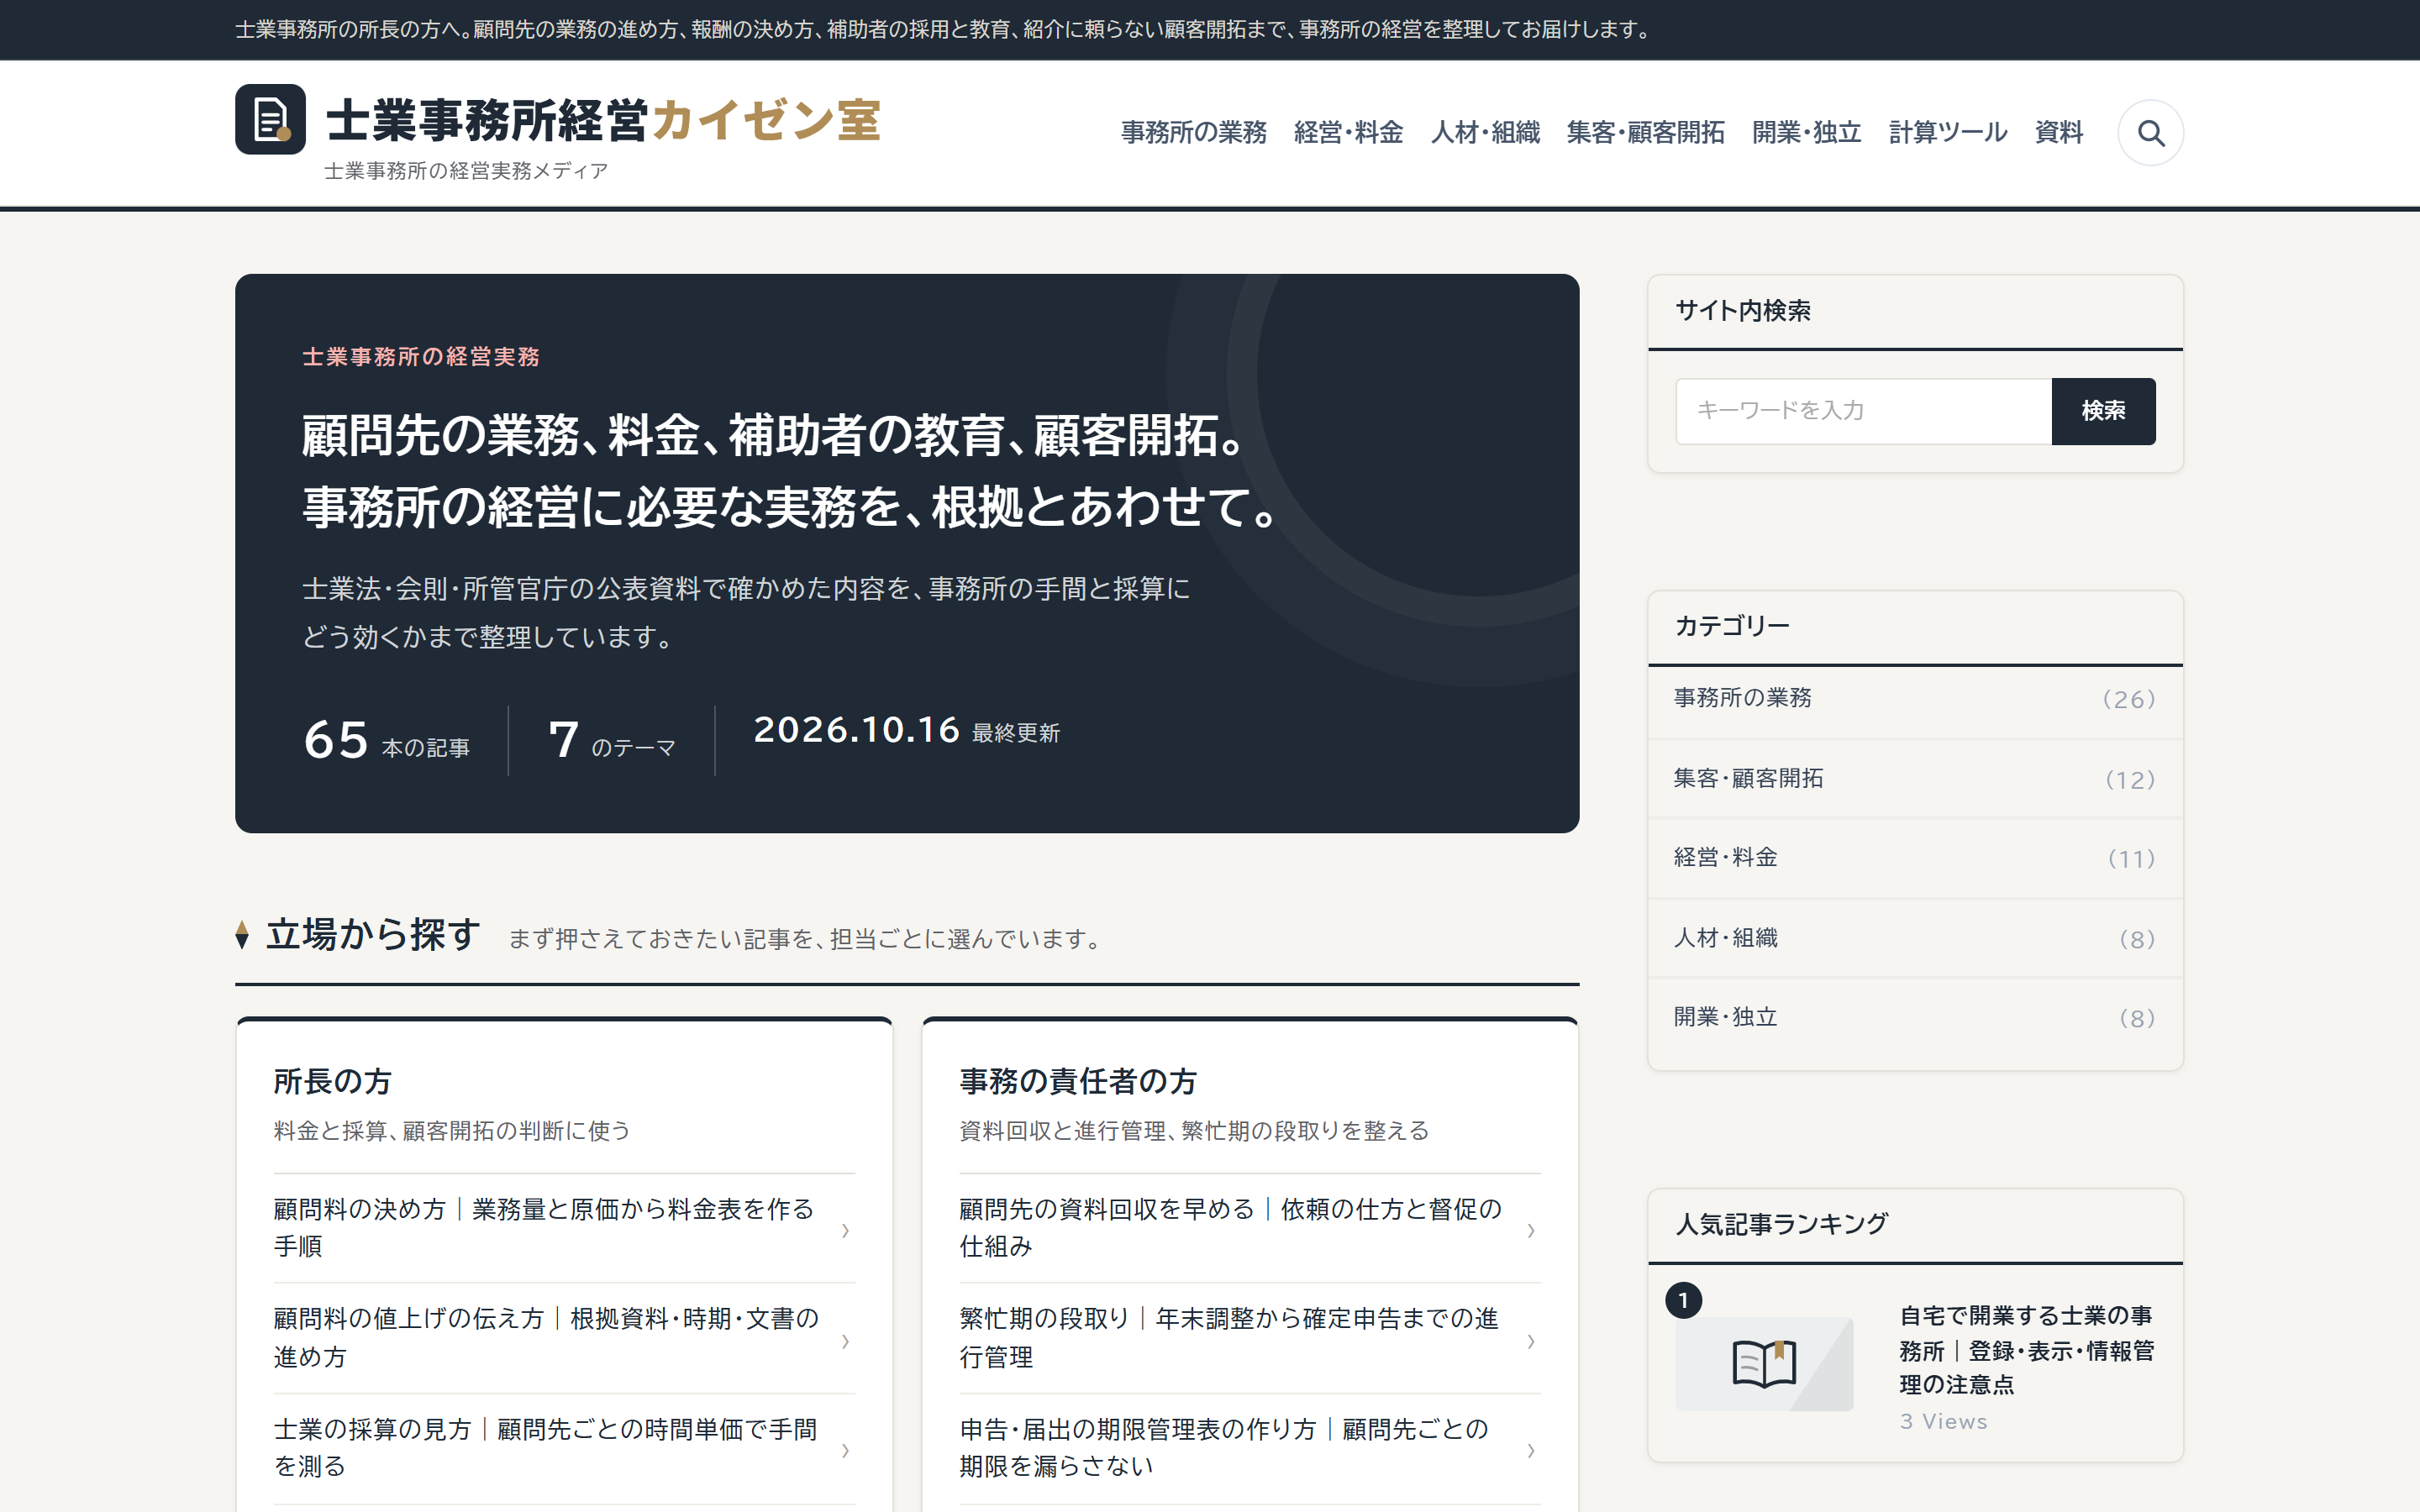Open ranked article 自宅で開業する士業の事務所
This screenshot has width=2420, height=1512.
tap(2026, 1350)
